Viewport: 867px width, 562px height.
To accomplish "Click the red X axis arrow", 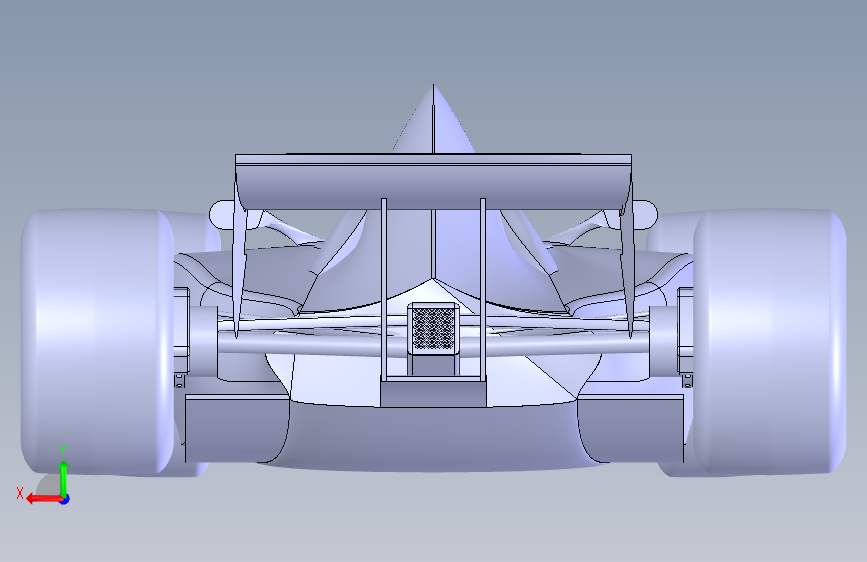I will 44,499.
